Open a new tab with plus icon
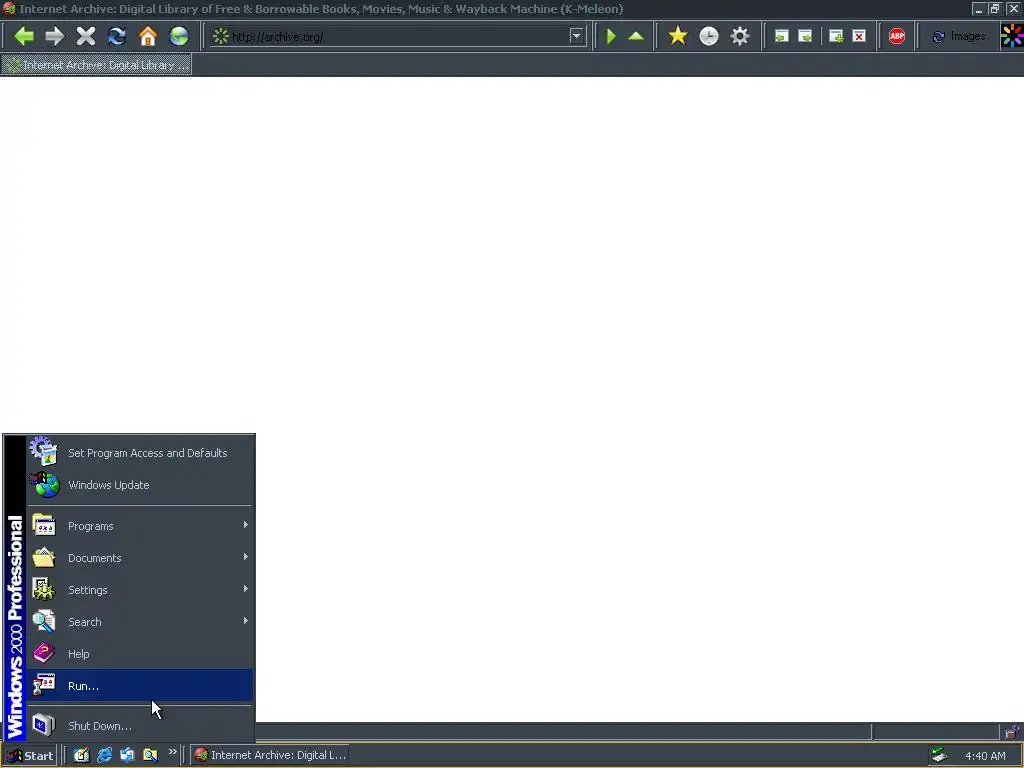Image resolution: width=1024 pixels, height=768 pixels. (836, 36)
